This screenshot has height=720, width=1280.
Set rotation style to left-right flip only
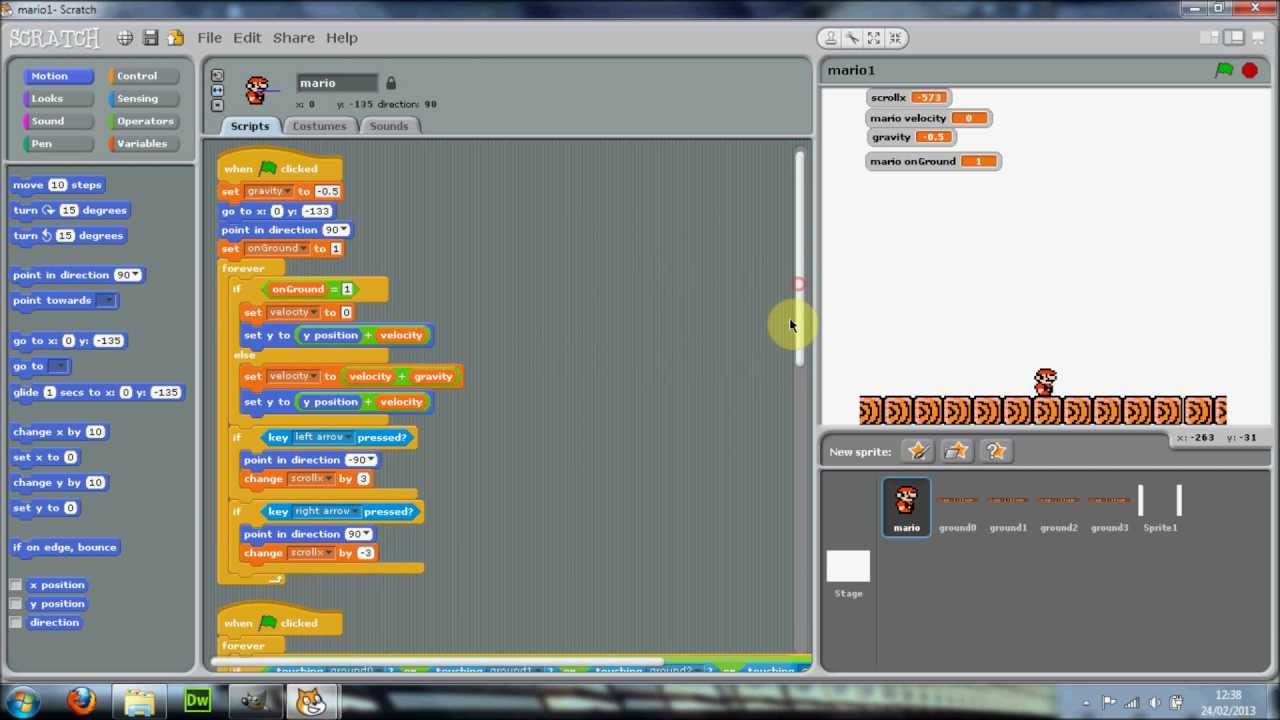coord(217,90)
